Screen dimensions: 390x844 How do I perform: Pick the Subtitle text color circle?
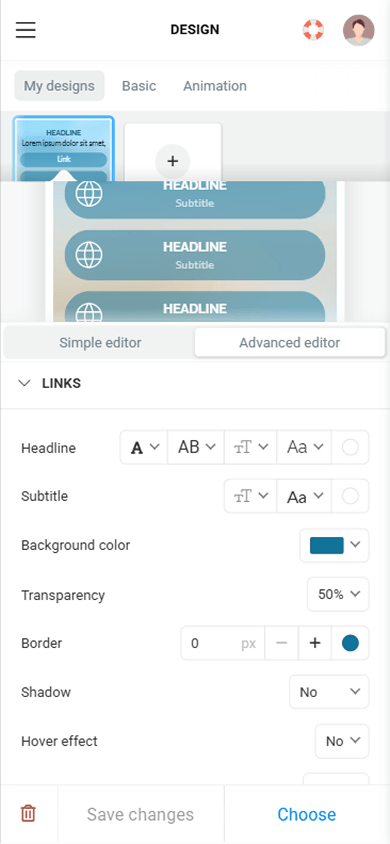tap(350, 496)
